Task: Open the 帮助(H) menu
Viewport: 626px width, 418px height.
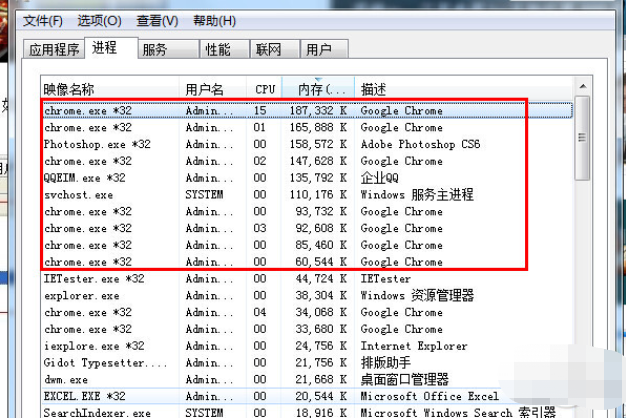Action: [214, 20]
